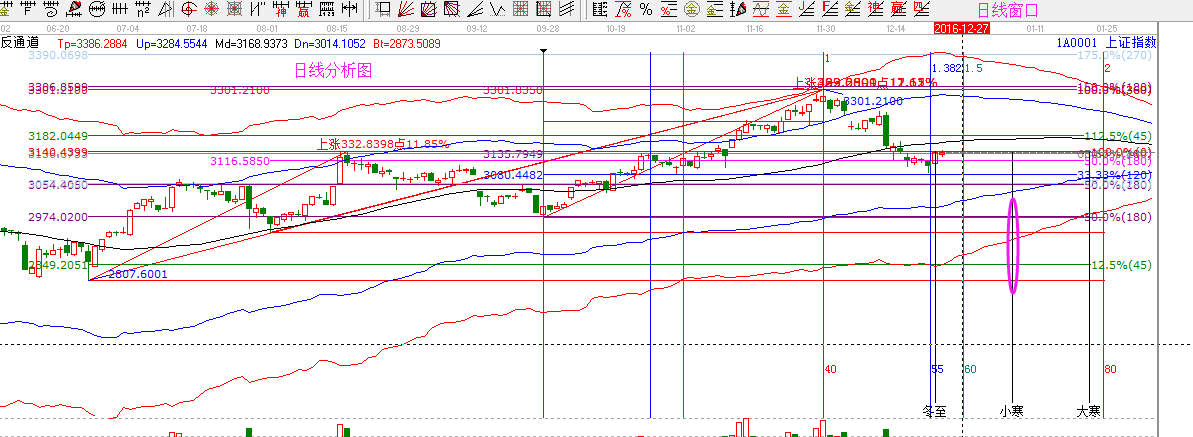
Task: Click the Up=3284.5544 indicator value
Action: 172,43
